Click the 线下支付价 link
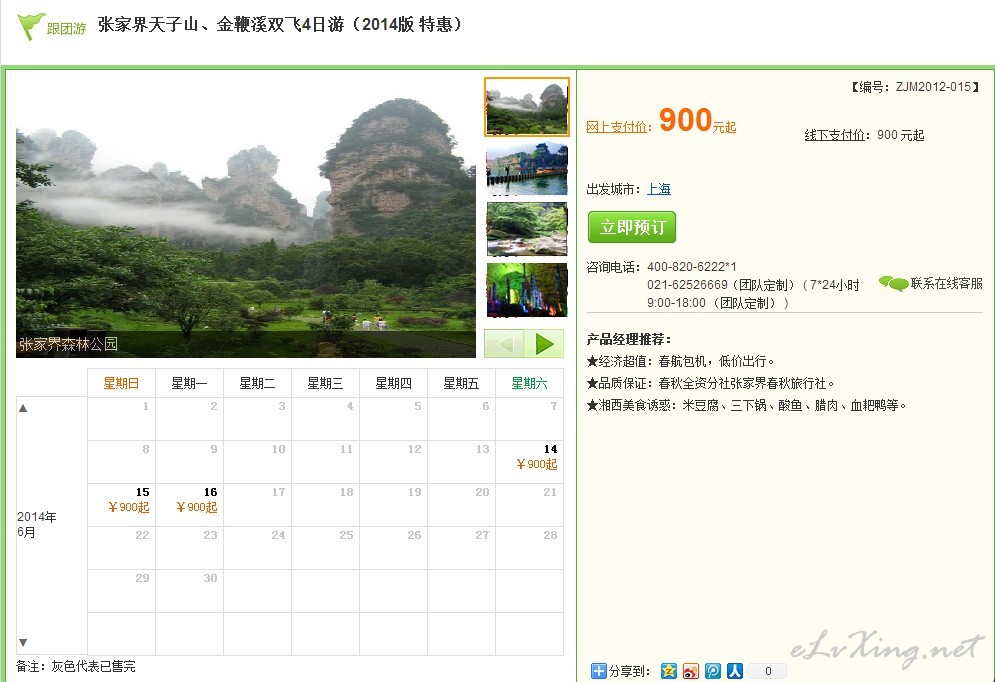Screen dimensions: 995x682 tap(834, 135)
